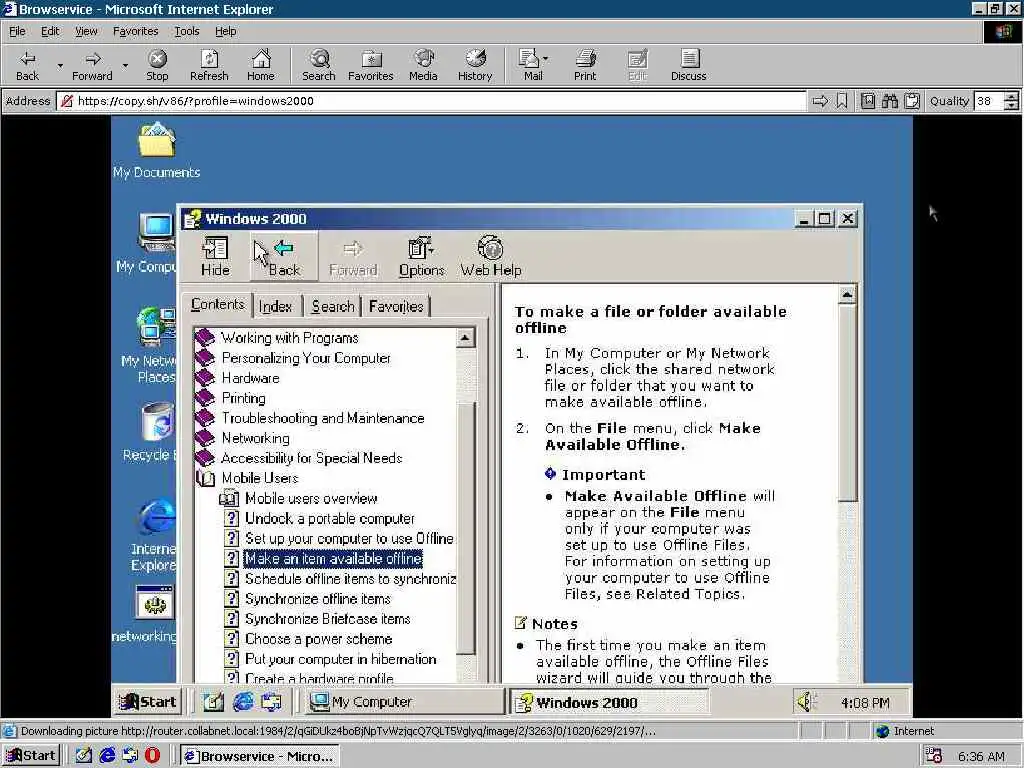The image size is (1024, 768).
Task: Open the Mail button dropdown arrow
Action: [546, 59]
